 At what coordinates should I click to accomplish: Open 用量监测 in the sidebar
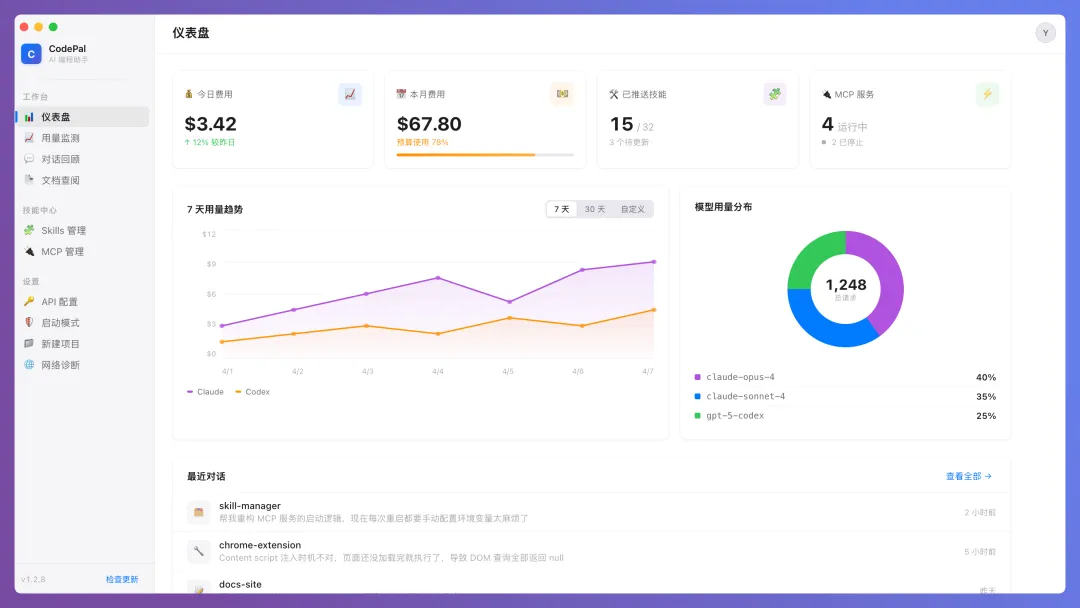[x=60, y=138]
